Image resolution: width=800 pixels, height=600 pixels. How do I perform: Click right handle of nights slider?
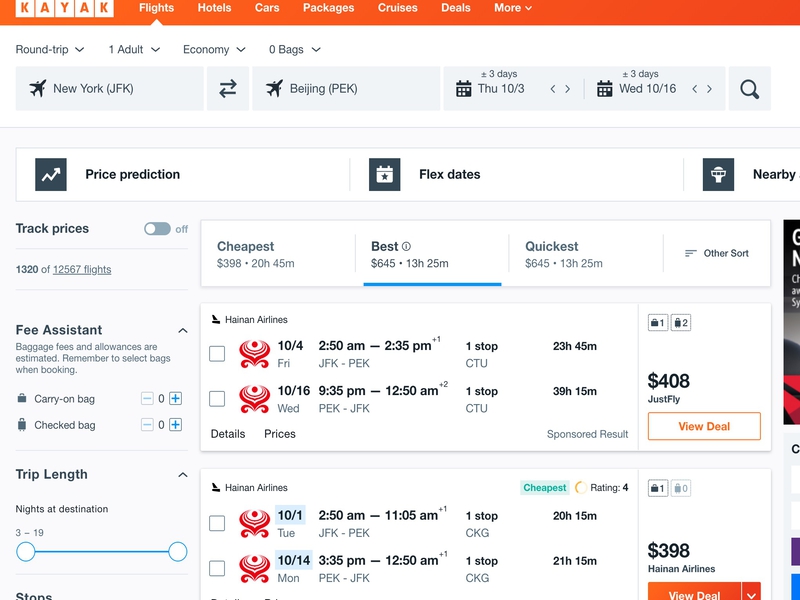(178, 552)
